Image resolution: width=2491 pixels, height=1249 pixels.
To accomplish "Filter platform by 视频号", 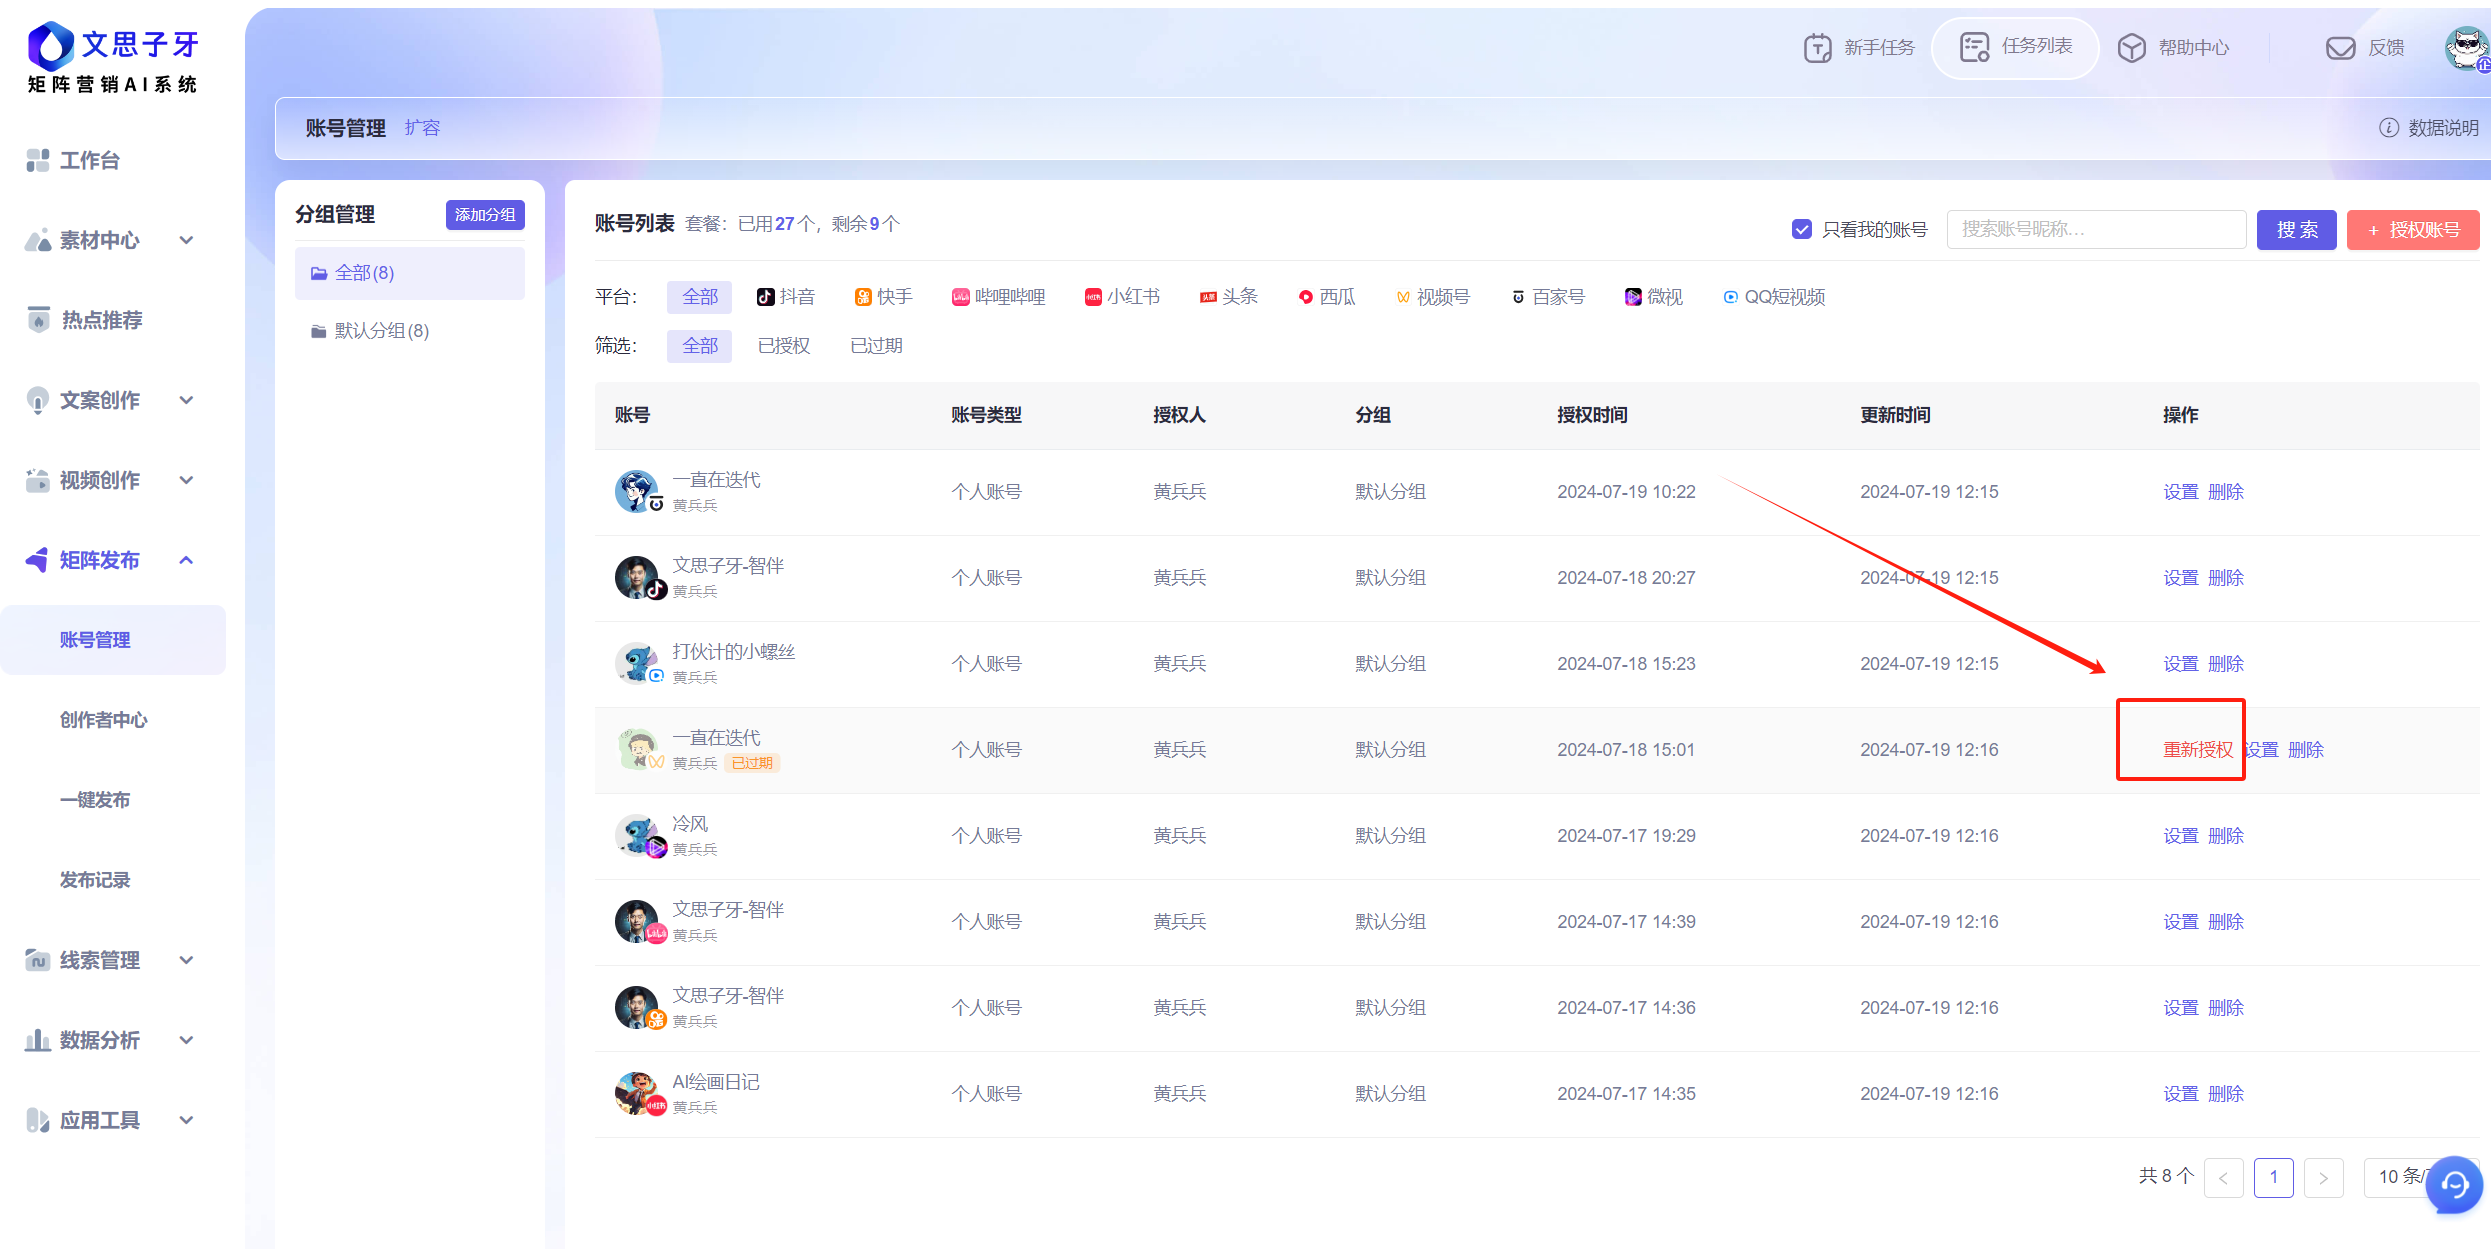I will pyautogui.click(x=1433, y=297).
